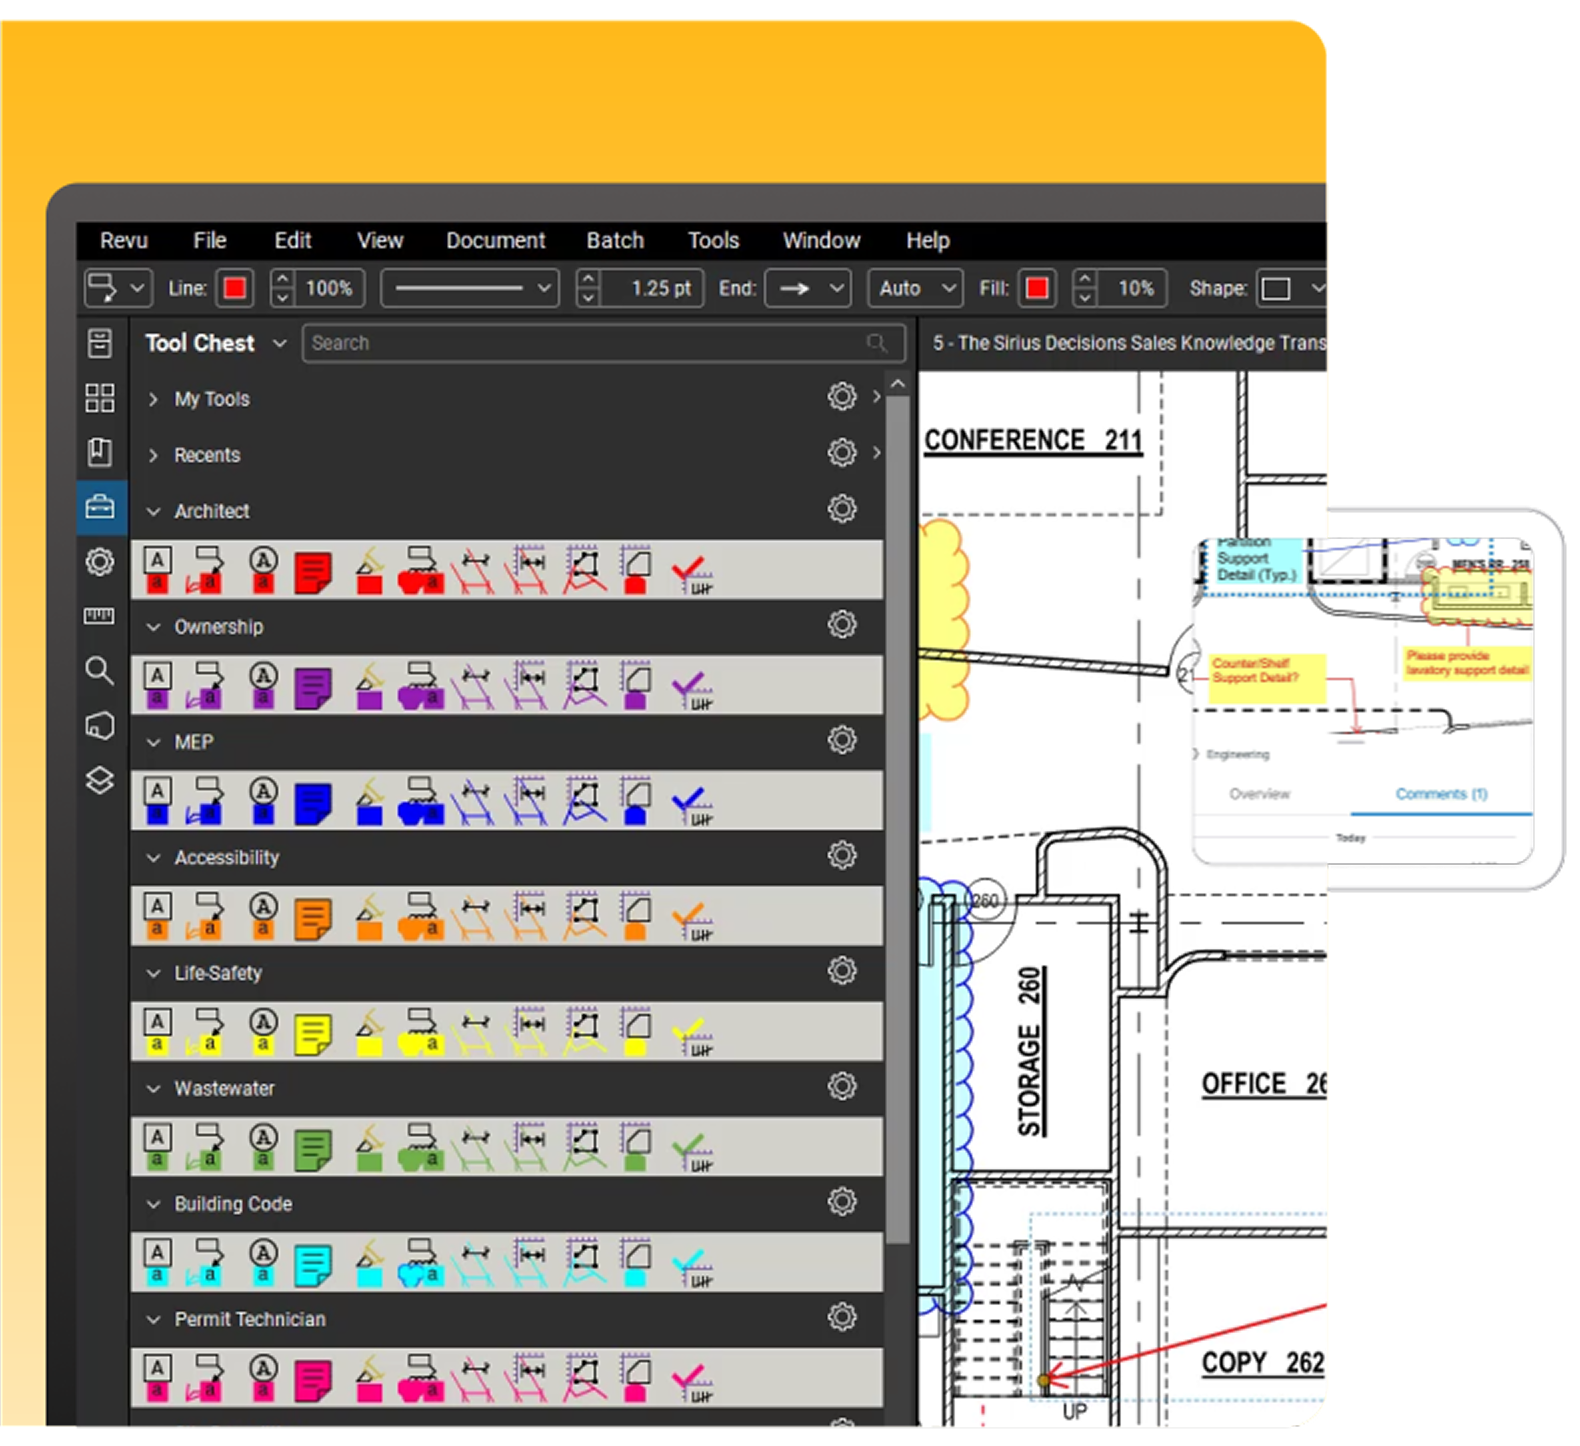
Task: Click the red Line color swatch
Action: pyautogui.click(x=235, y=288)
